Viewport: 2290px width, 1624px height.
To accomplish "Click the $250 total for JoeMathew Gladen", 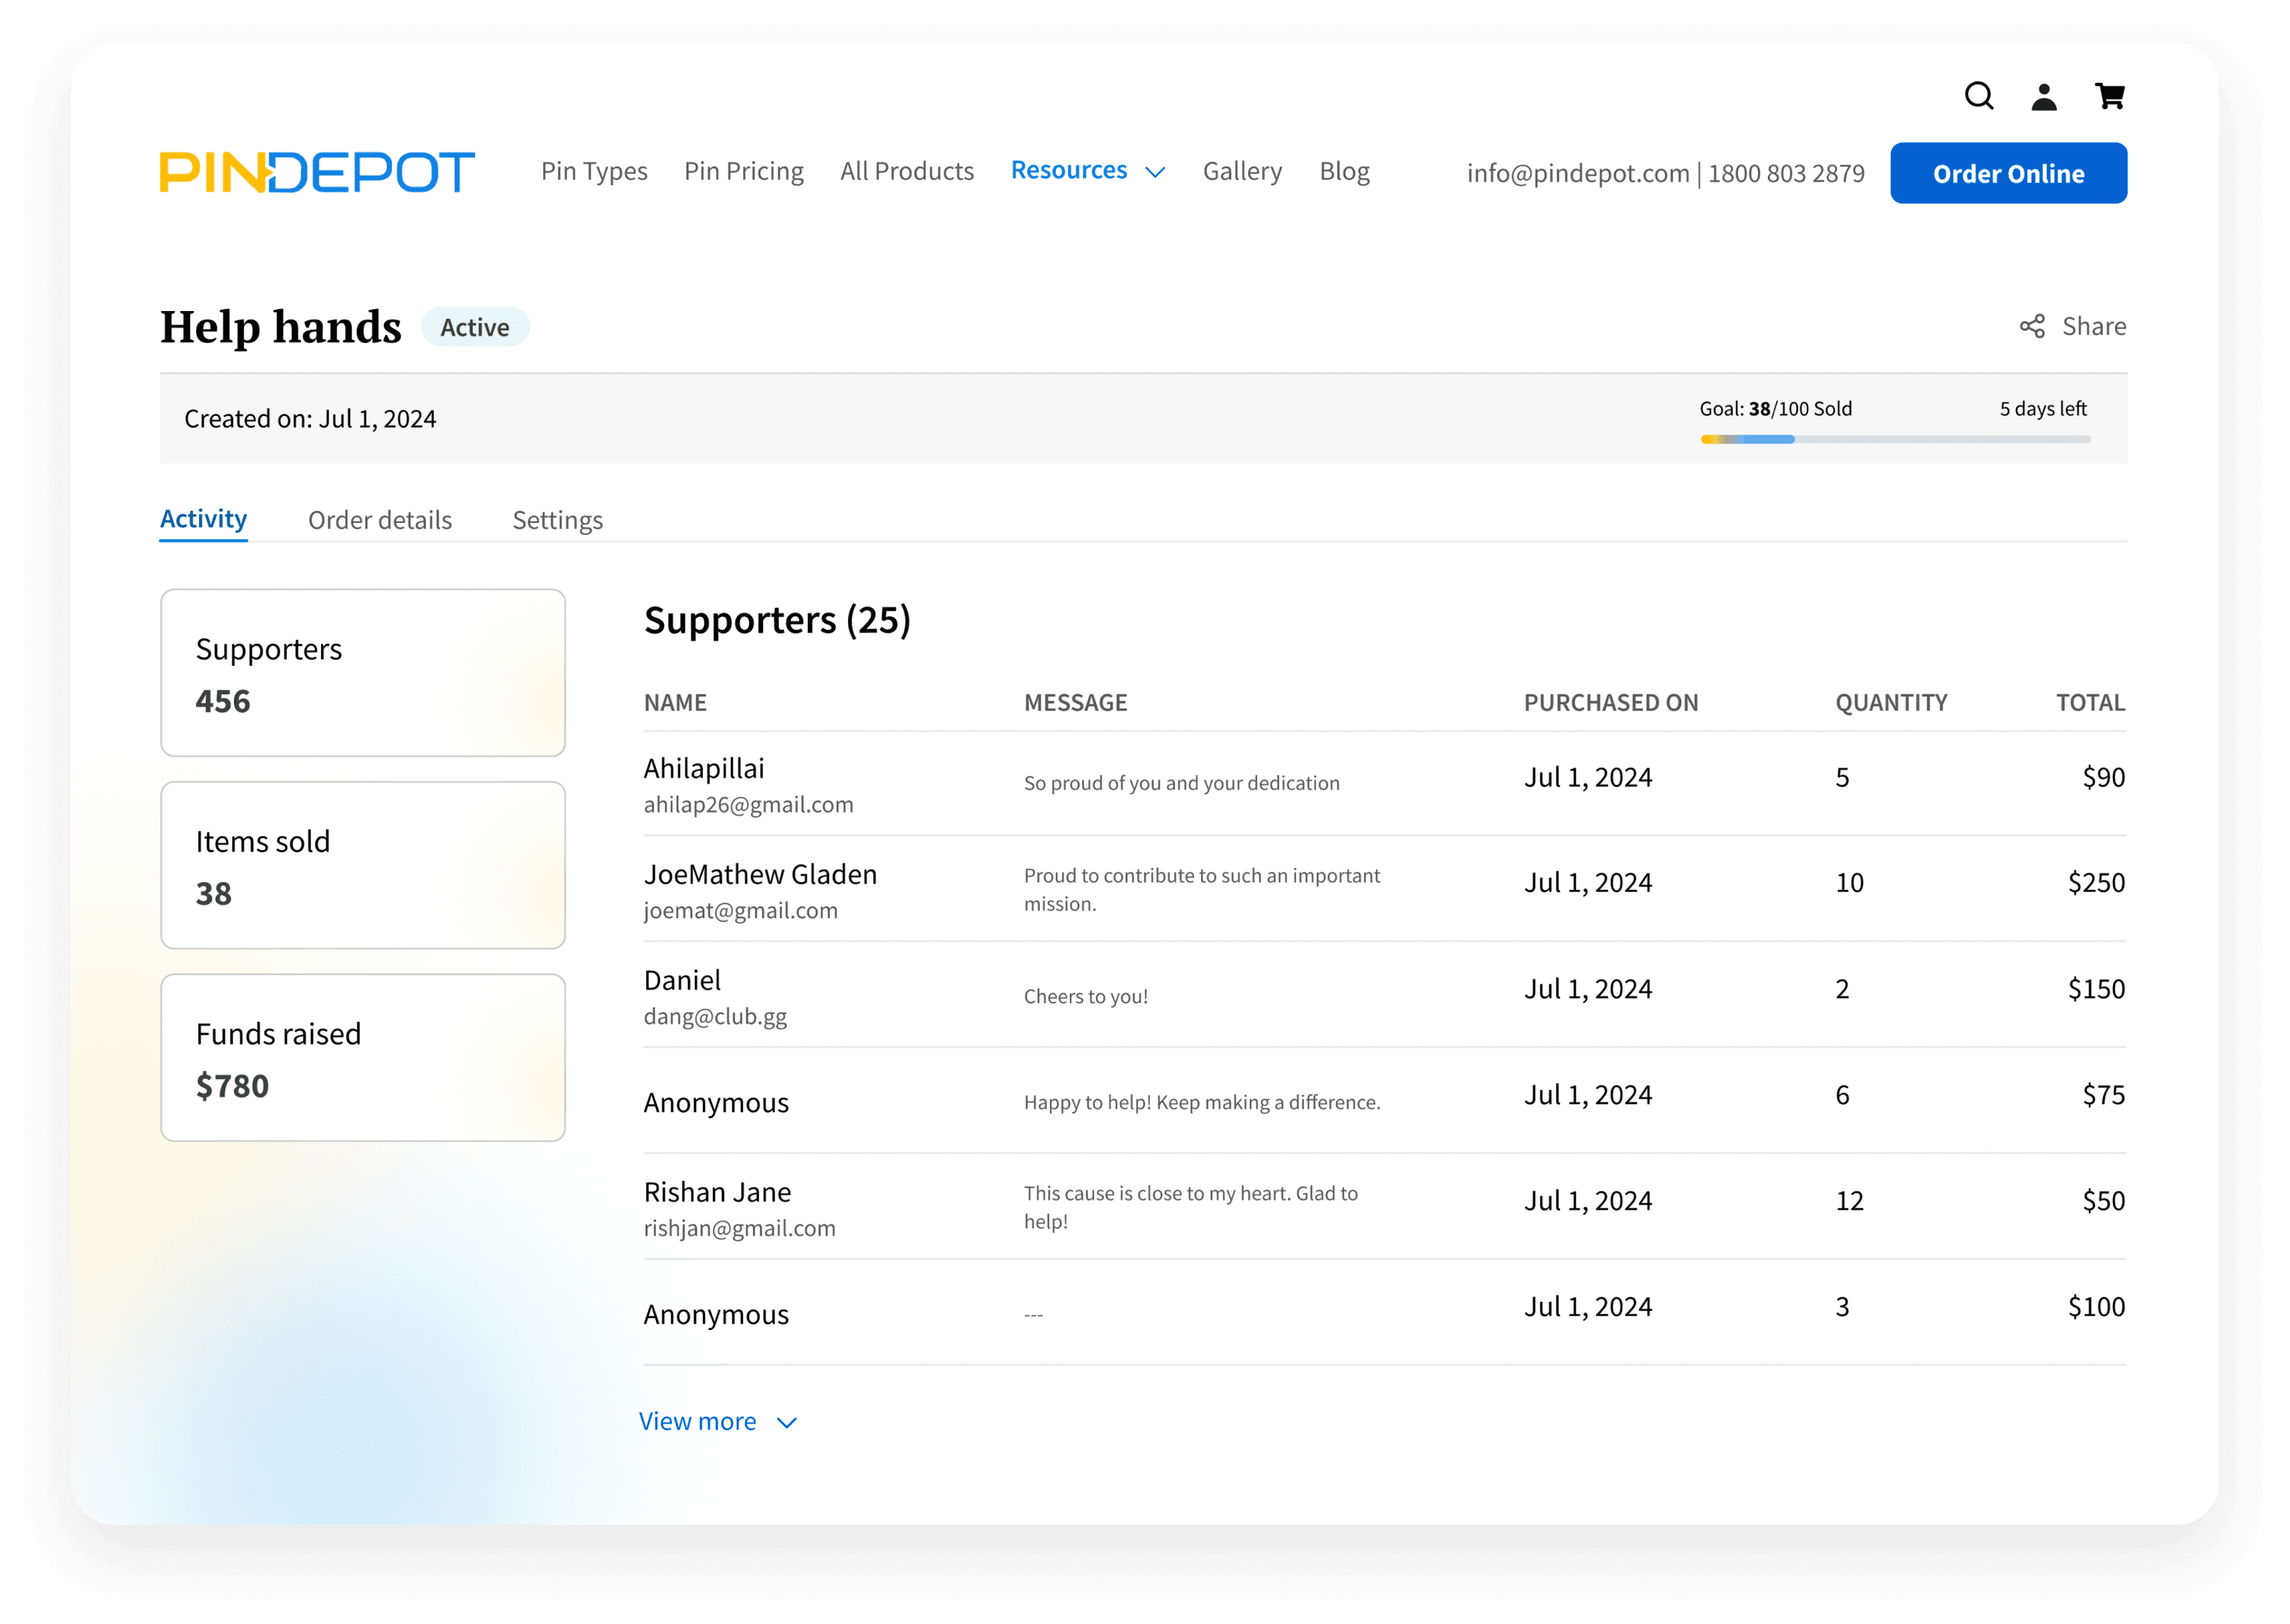I will pos(2096,883).
